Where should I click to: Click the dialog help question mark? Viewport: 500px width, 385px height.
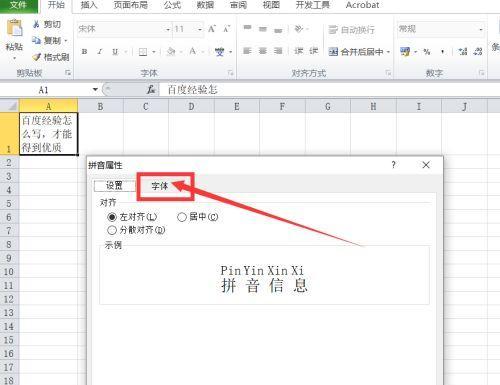(x=394, y=165)
